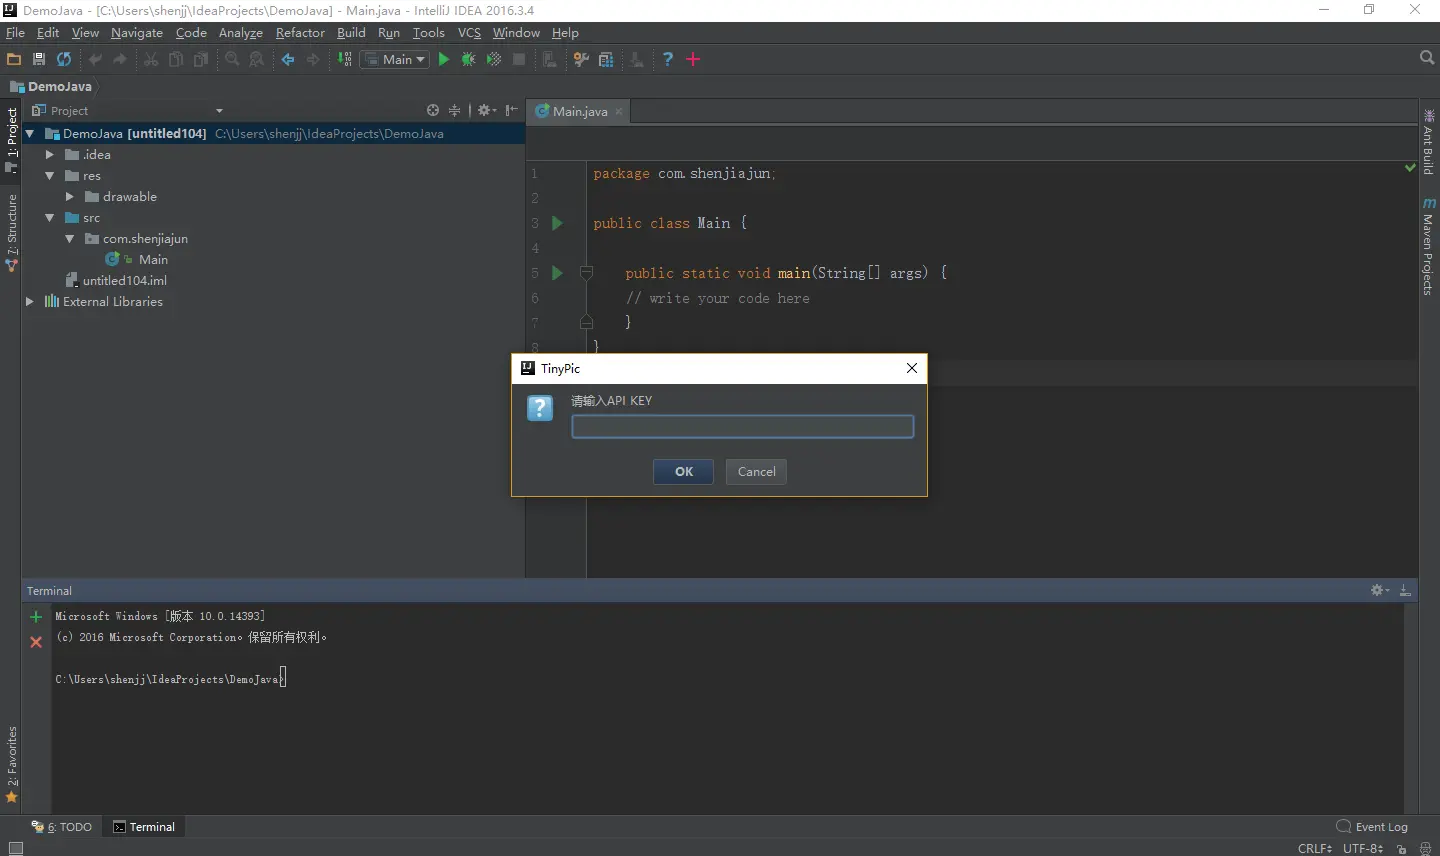This screenshot has width=1440, height=856.
Task: Open the Project Structure icon
Action: click(x=606, y=59)
